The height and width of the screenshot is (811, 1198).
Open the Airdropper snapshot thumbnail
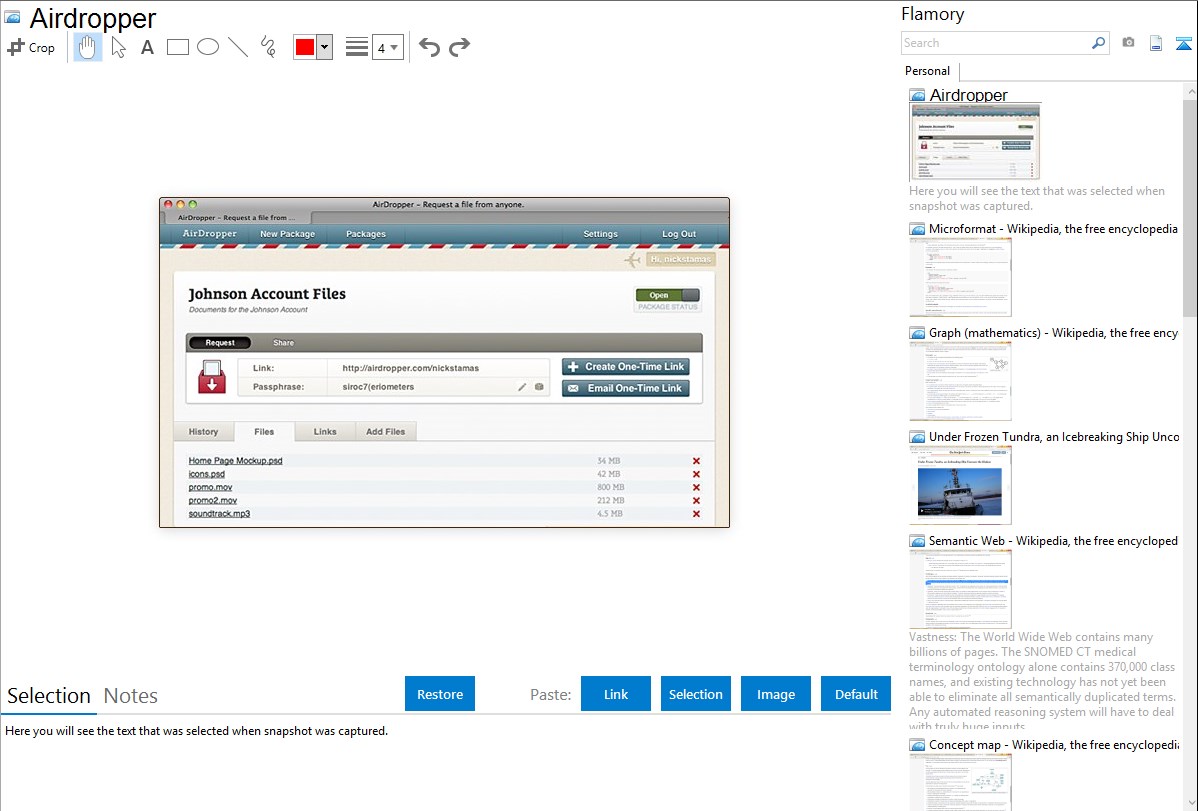[975, 141]
